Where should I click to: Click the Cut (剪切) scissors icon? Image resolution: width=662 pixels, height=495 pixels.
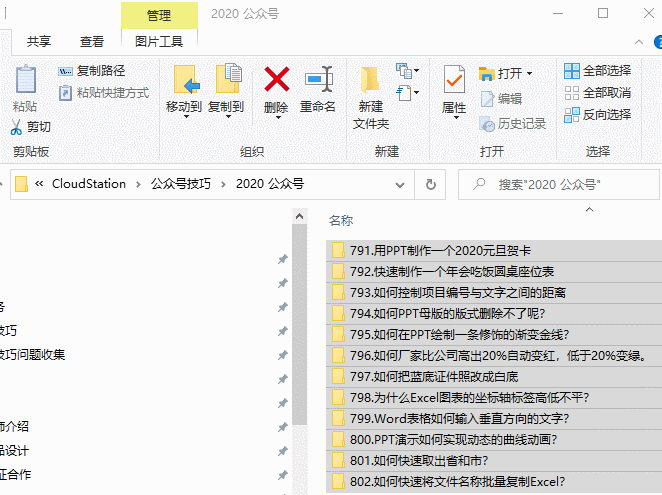point(16,127)
